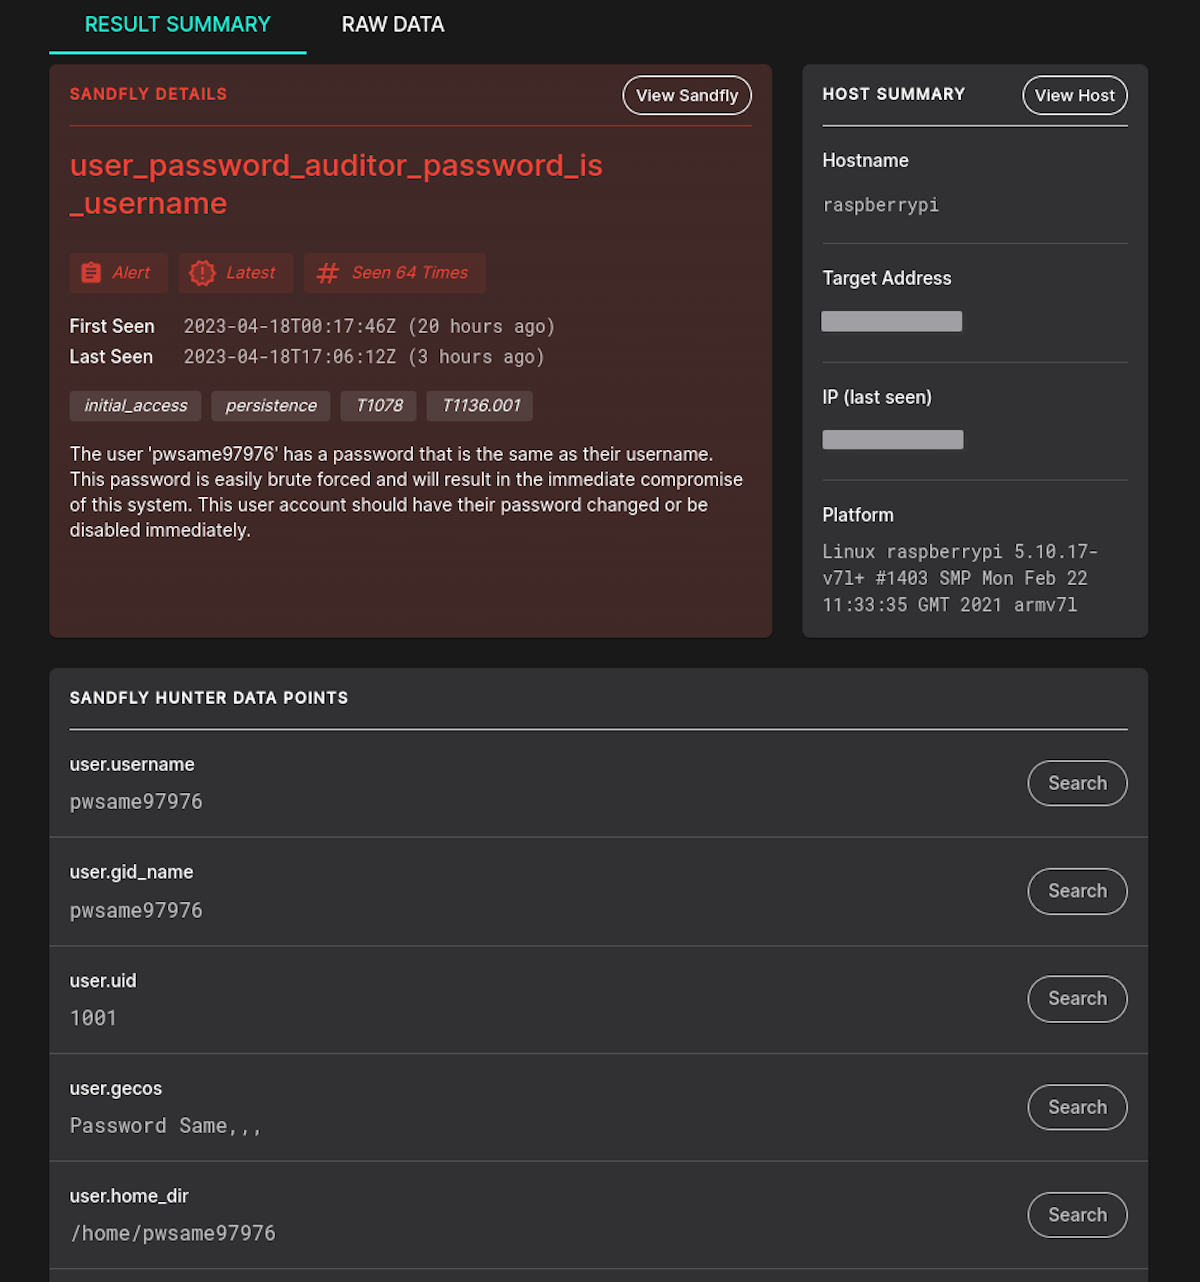Click the Alert badge icon

(x=118, y=272)
